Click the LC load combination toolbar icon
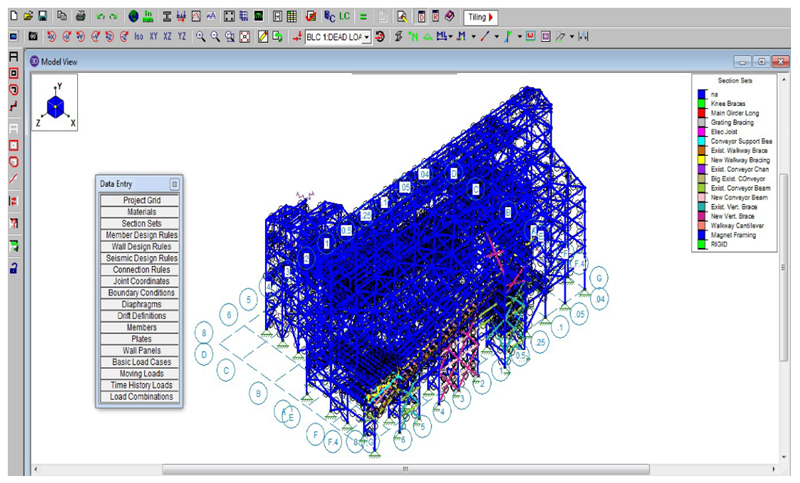Viewport: 800px width, 483px height. click(343, 17)
